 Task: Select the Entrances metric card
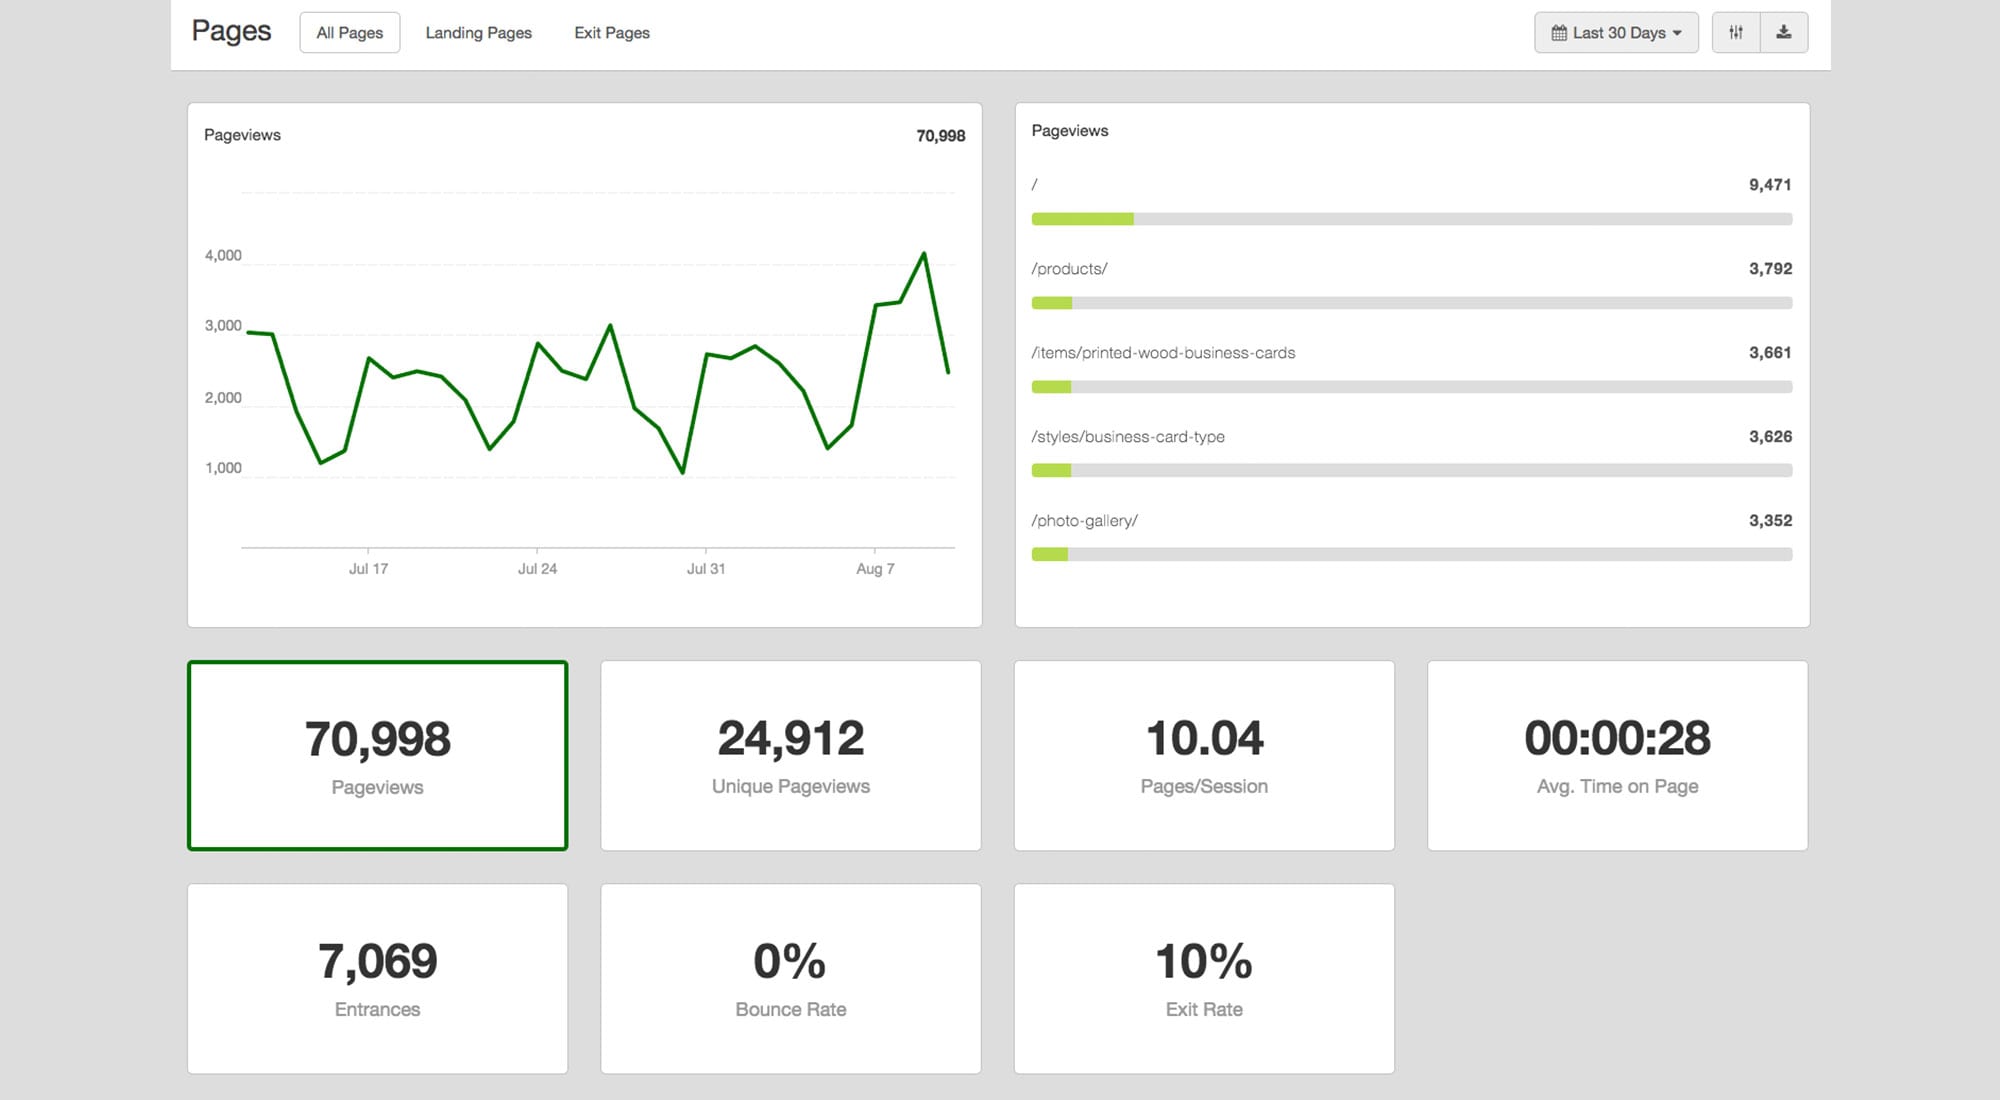click(378, 979)
